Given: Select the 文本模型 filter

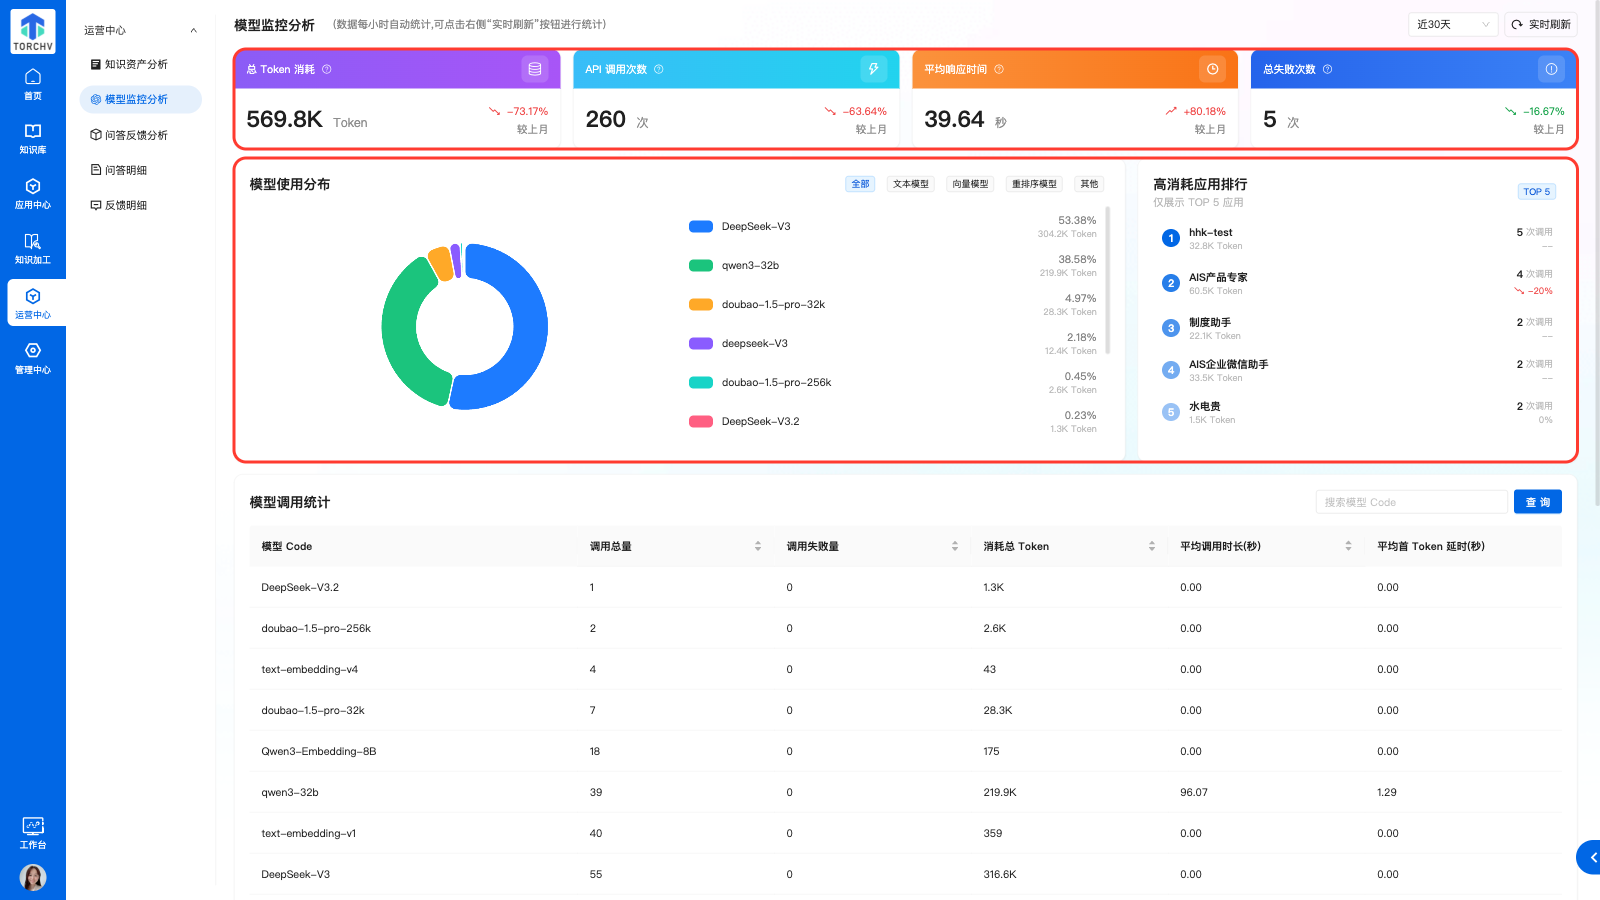Looking at the screenshot, I should (x=910, y=184).
